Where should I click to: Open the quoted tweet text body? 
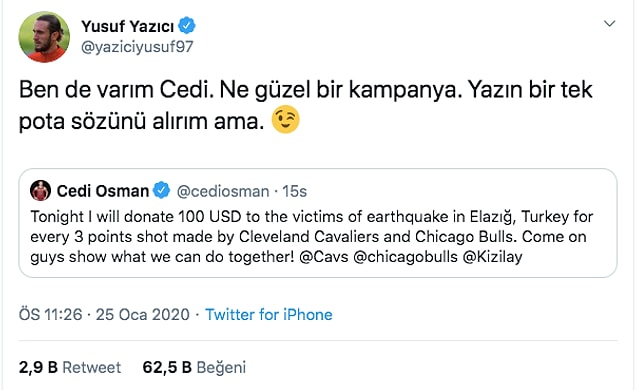(x=312, y=237)
